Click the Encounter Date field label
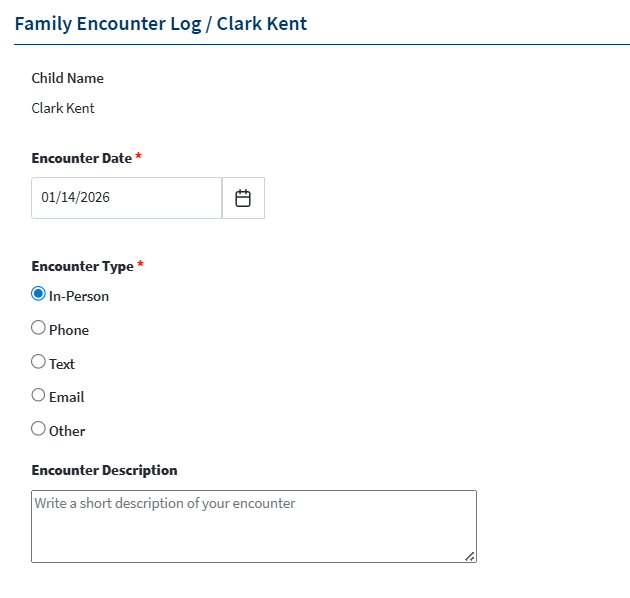Image resolution: width=630 pixels, height=598 pixels. [82, 158]
